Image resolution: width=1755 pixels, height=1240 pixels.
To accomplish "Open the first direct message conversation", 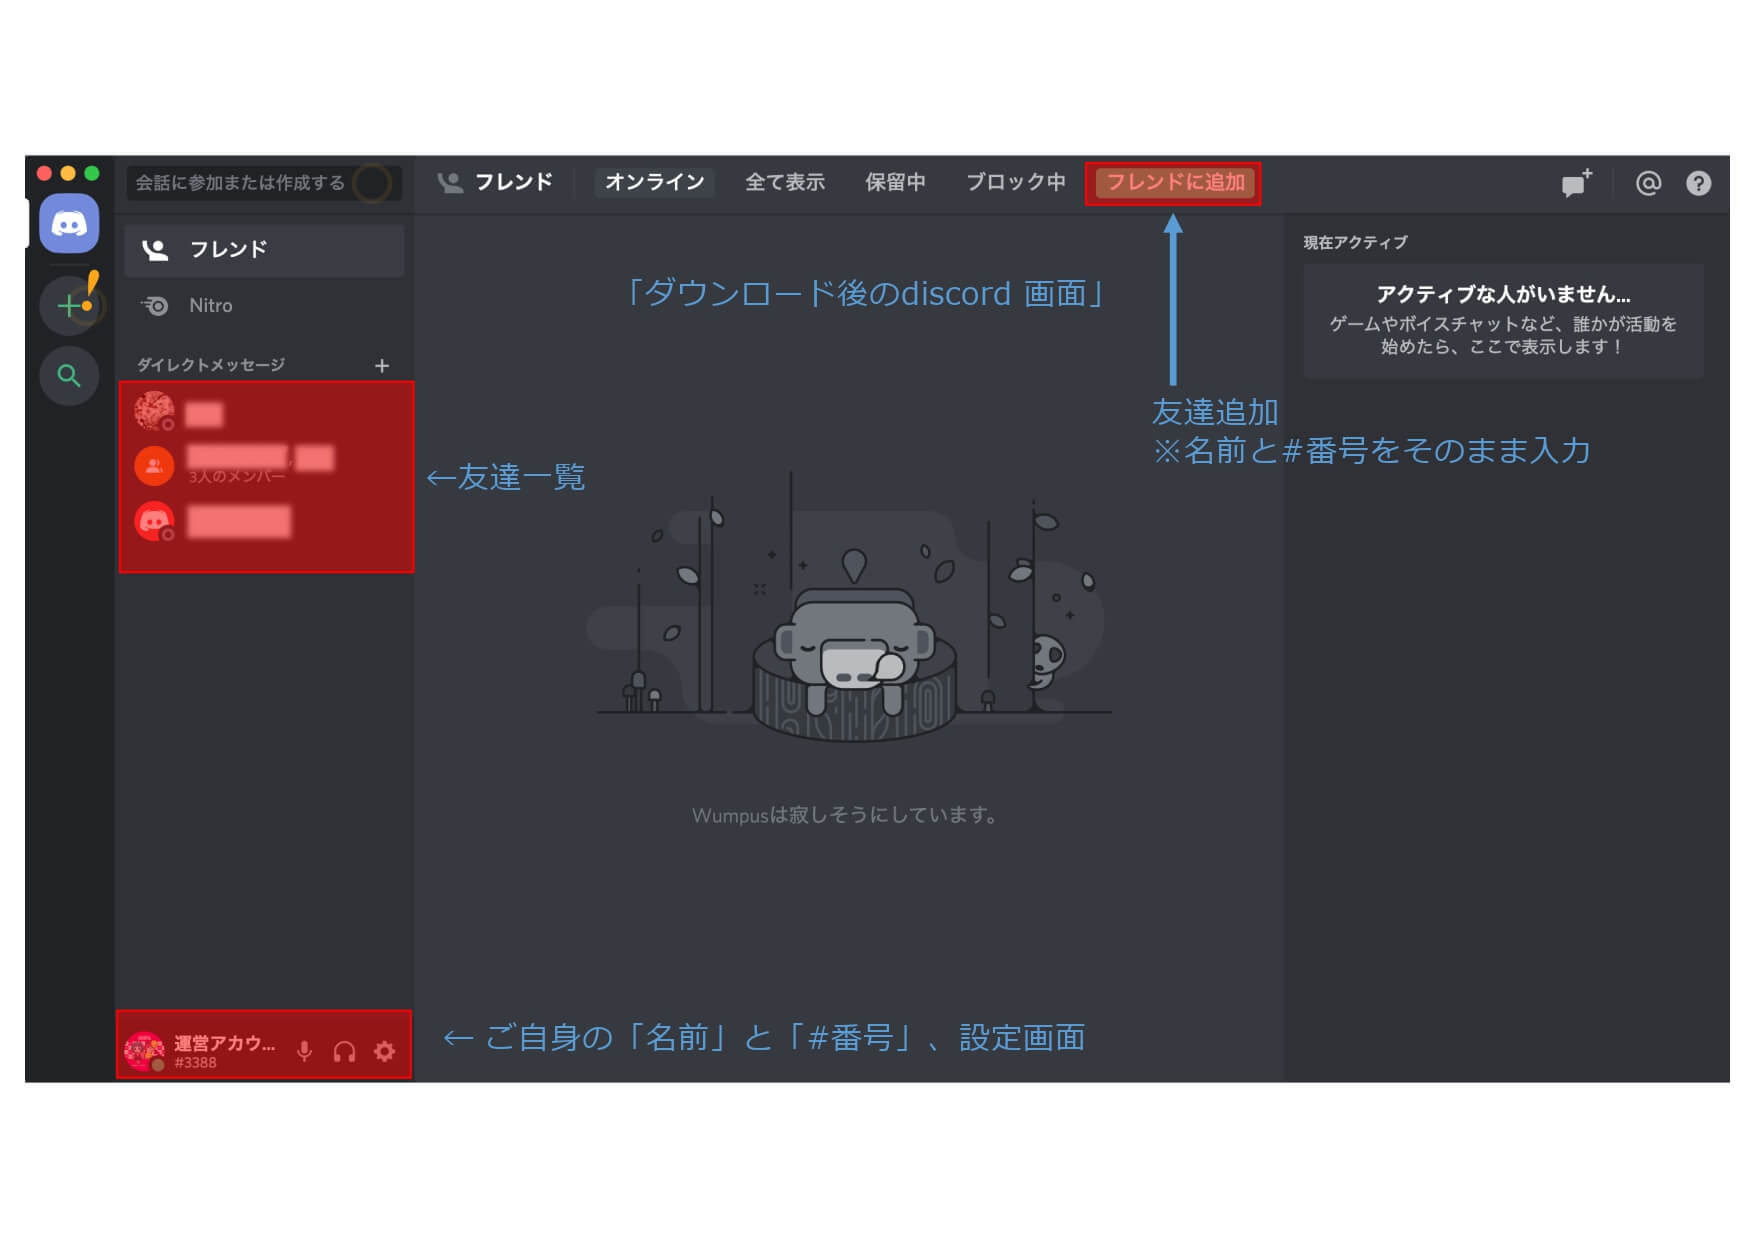I will point(266,412).
